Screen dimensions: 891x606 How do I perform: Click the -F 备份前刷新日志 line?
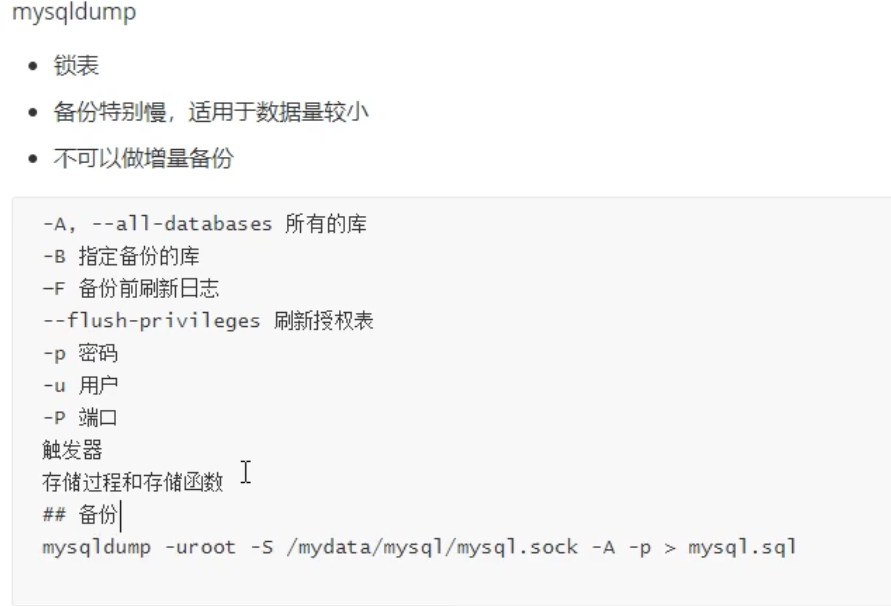(130, 289)
